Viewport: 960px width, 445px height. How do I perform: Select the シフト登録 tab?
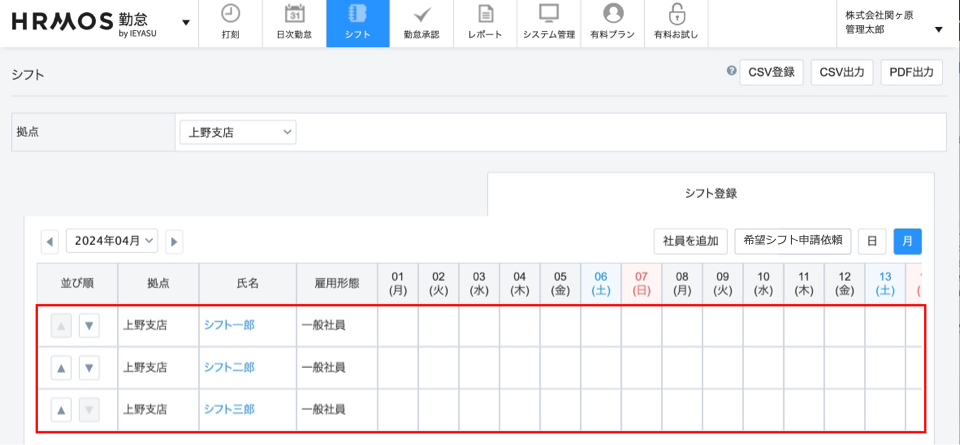coord(711,193)
